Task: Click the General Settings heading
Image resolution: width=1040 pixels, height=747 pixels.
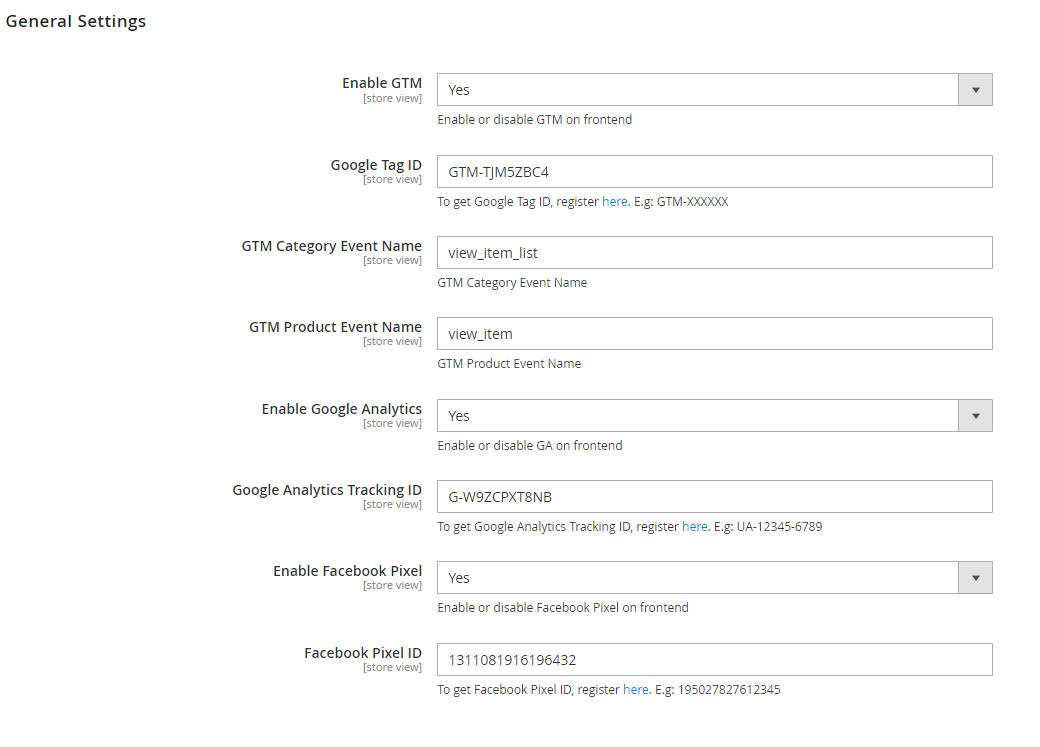Action: pos(76,21)
